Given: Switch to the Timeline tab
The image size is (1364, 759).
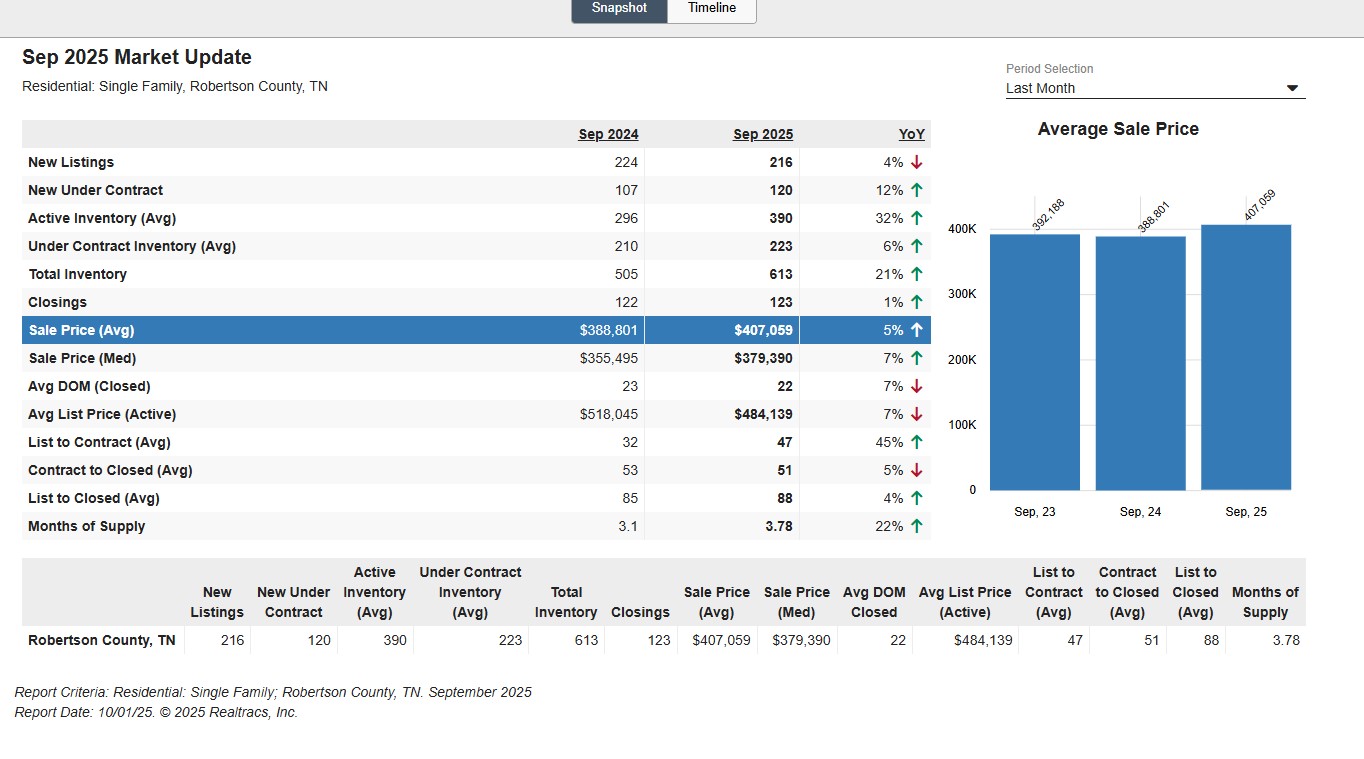Looking at the screenshot, I should pos(711,9).
